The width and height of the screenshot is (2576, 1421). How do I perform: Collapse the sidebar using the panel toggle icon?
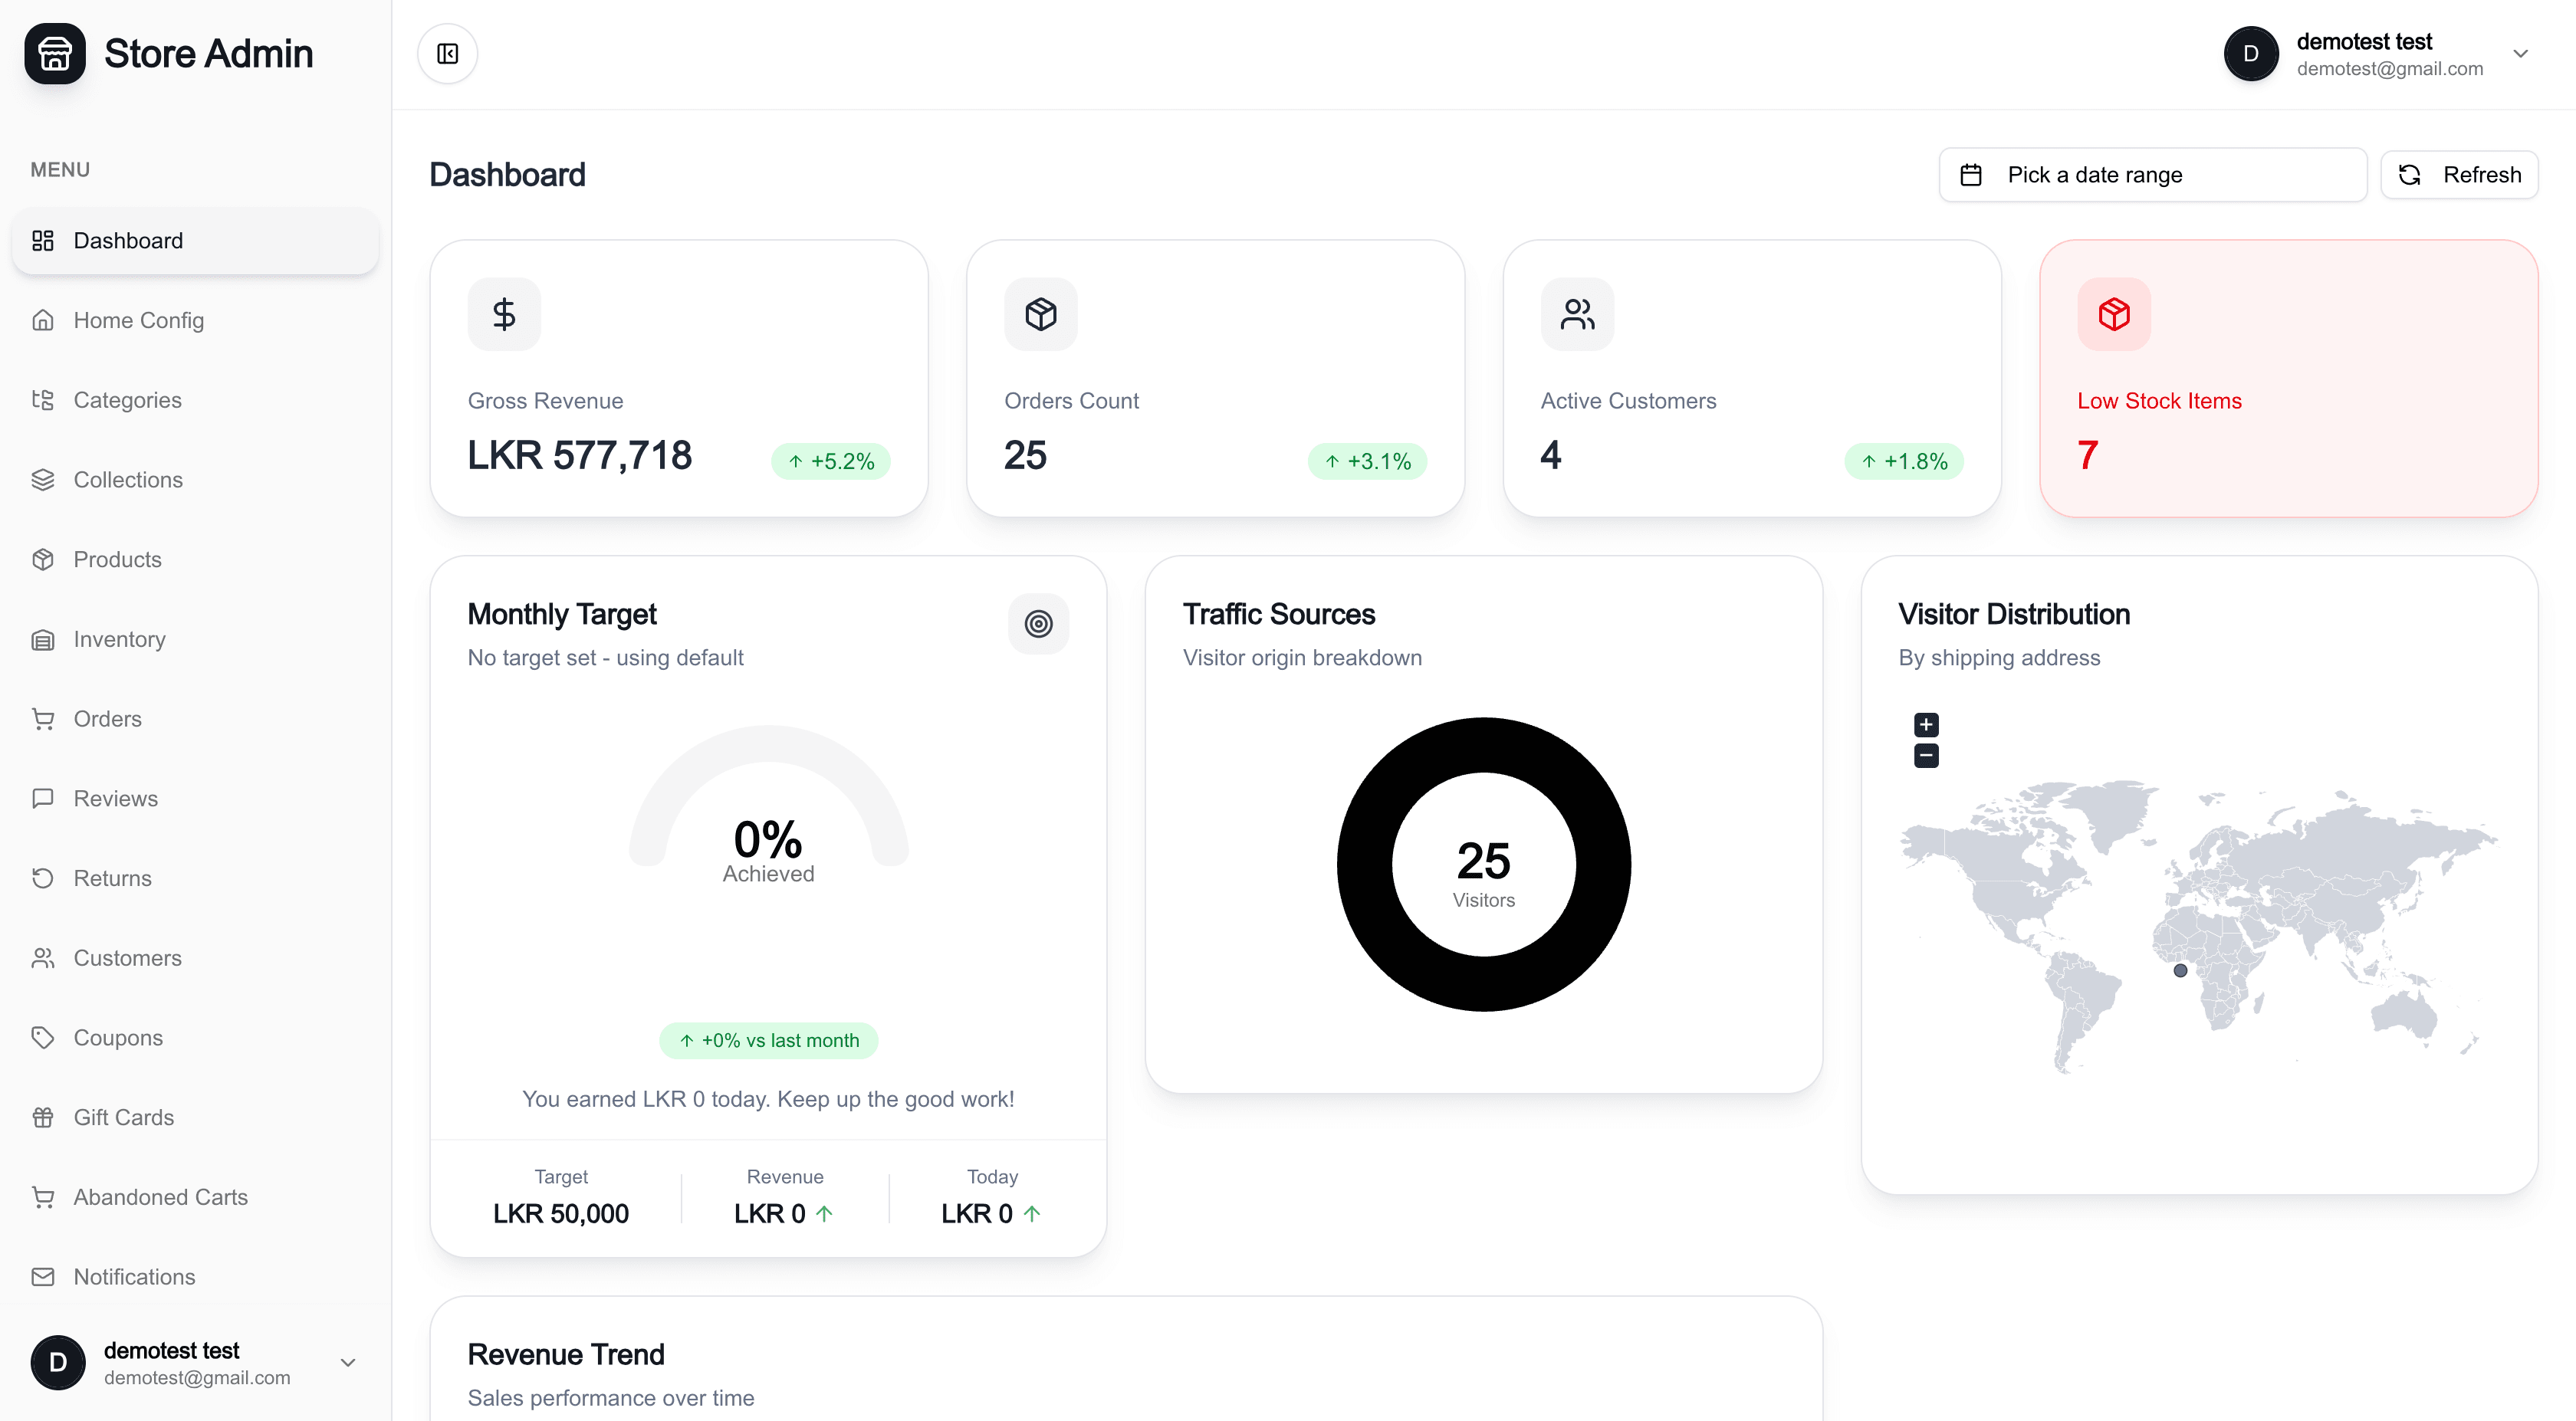(x=446, y=53)
